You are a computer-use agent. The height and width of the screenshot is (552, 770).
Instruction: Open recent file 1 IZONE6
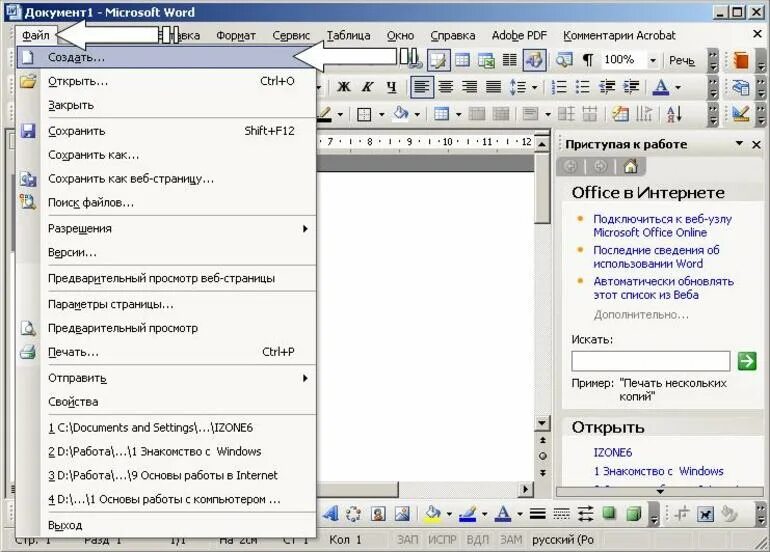[x=166, y=428]
